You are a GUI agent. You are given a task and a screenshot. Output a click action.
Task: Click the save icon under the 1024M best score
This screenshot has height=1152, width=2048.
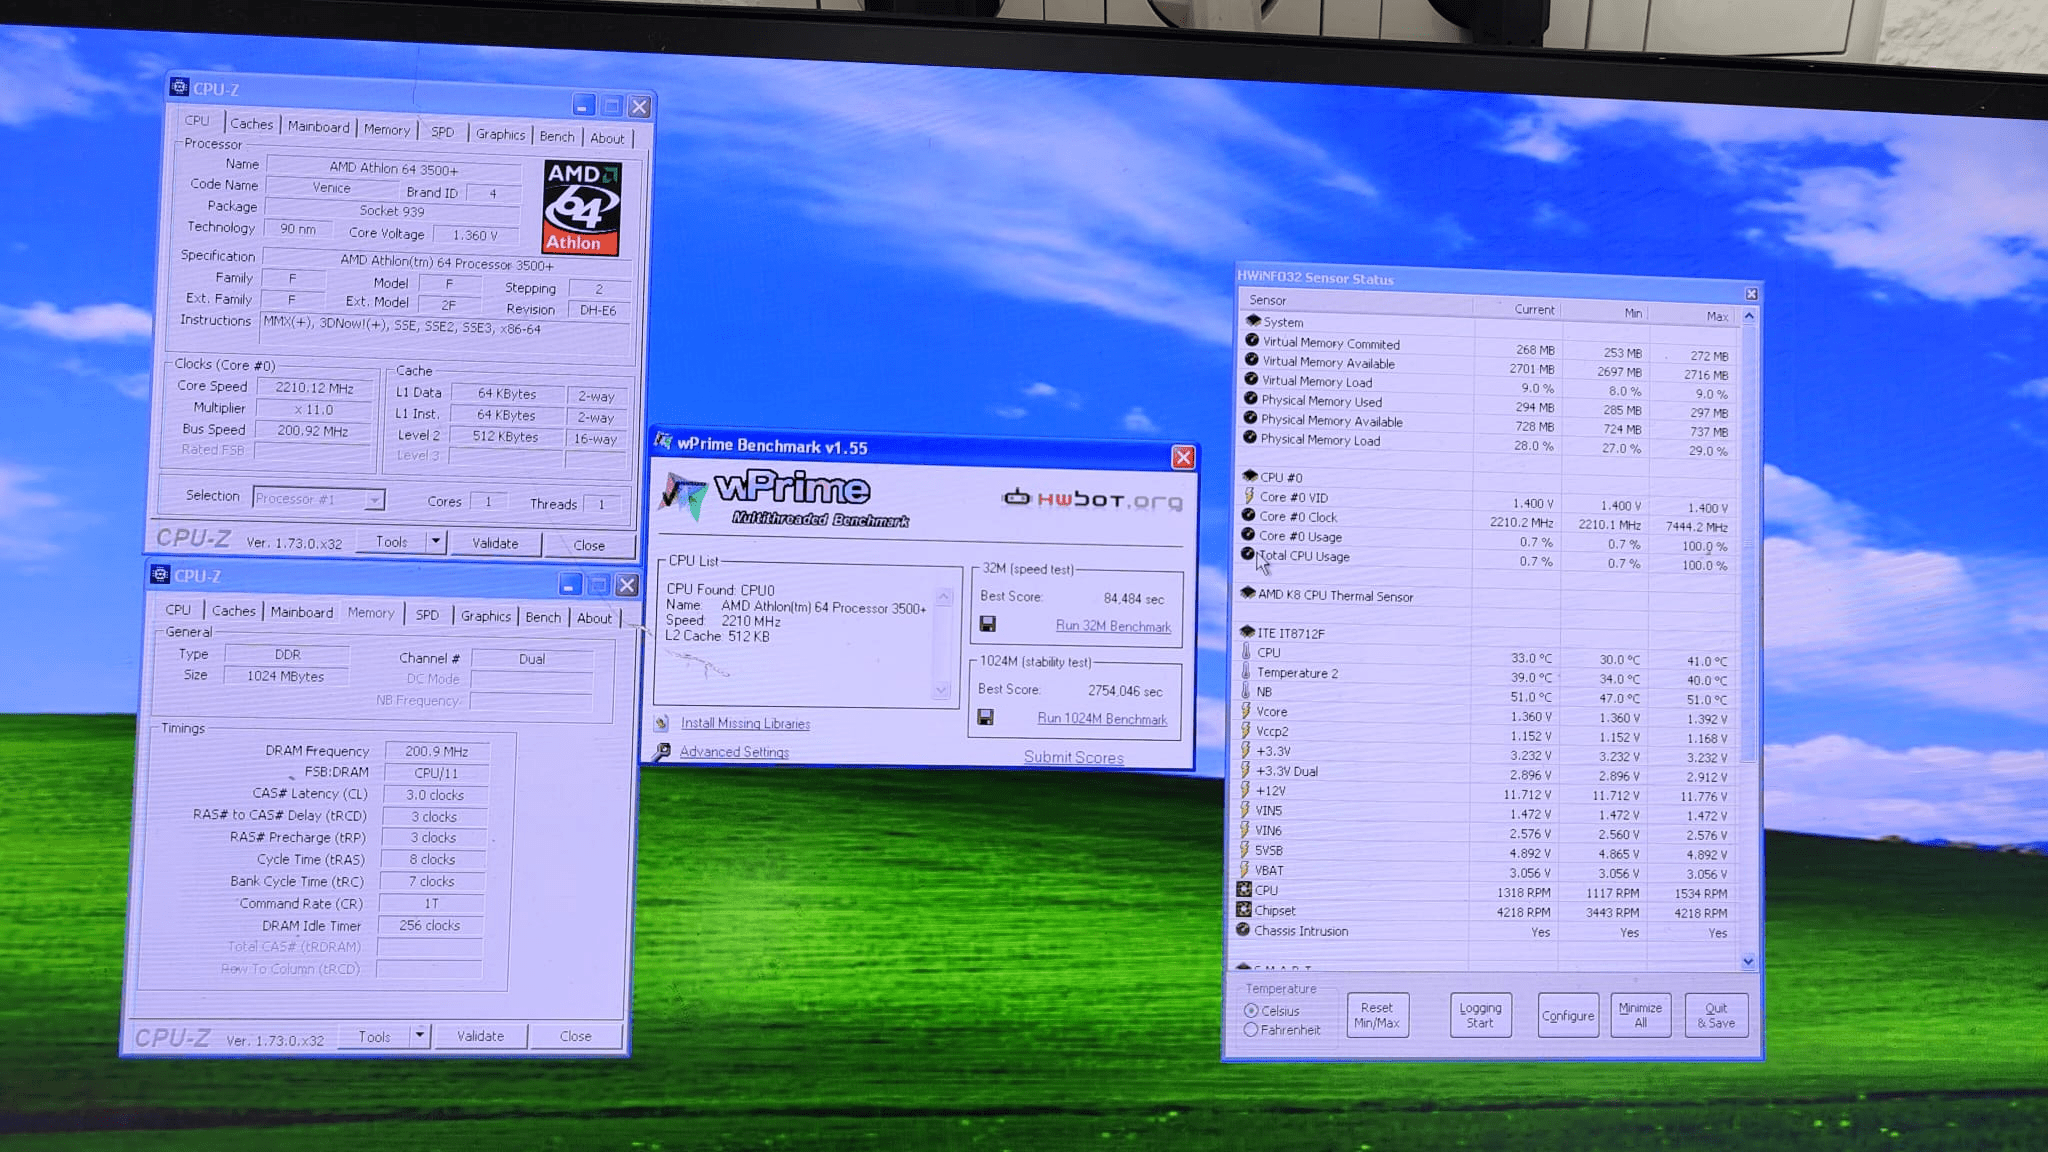[985, 718]
